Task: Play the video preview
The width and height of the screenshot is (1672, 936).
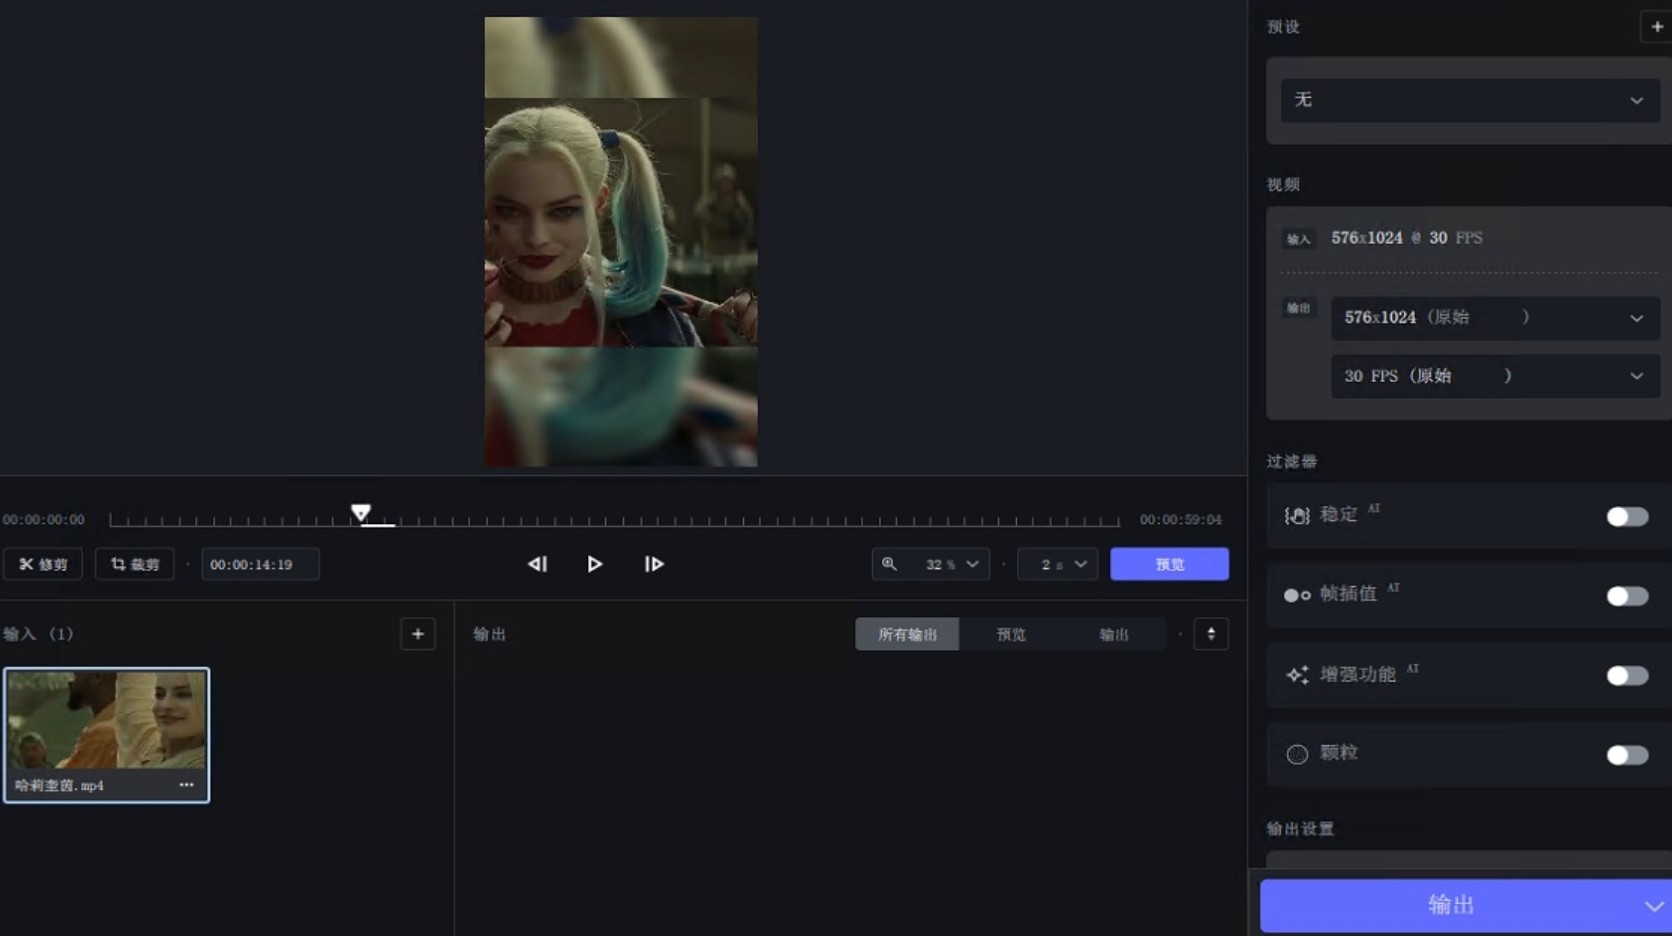Action: click(x=595, y=564)
